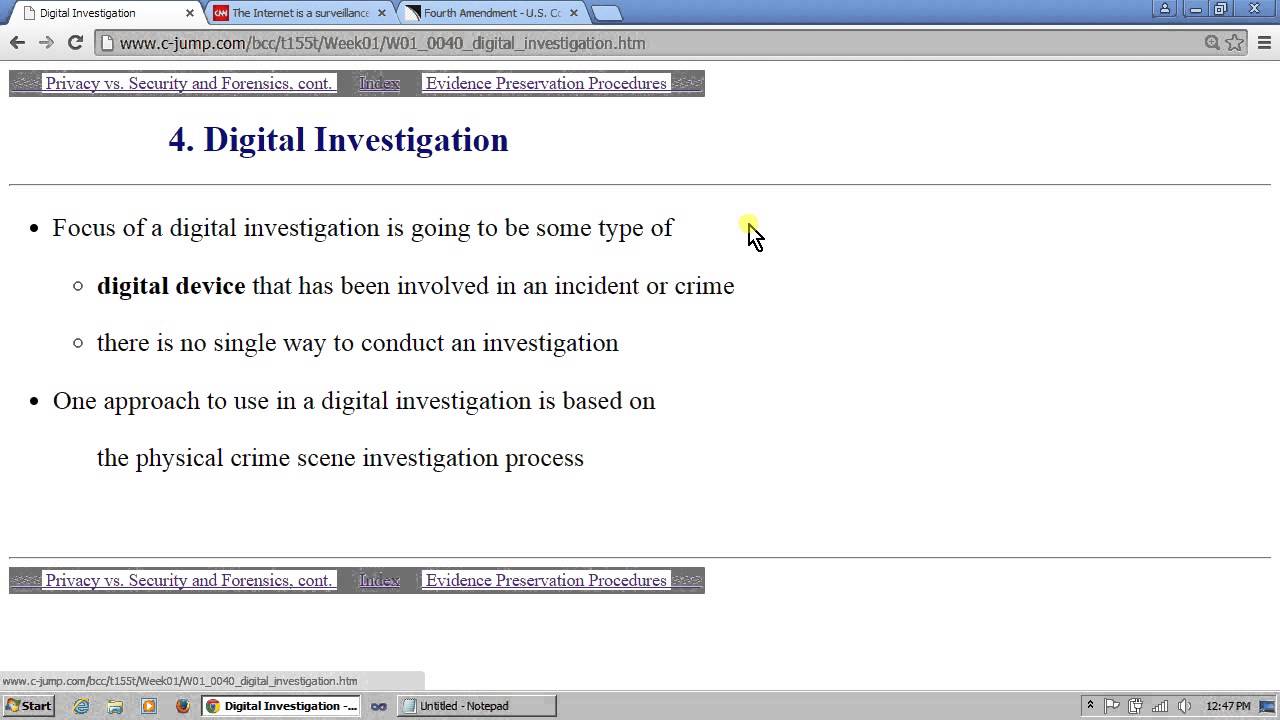Bookmark this page with the star icon
Image resolution: width=1280 pixels, height=720 pixels.
tap(1235, 42)
